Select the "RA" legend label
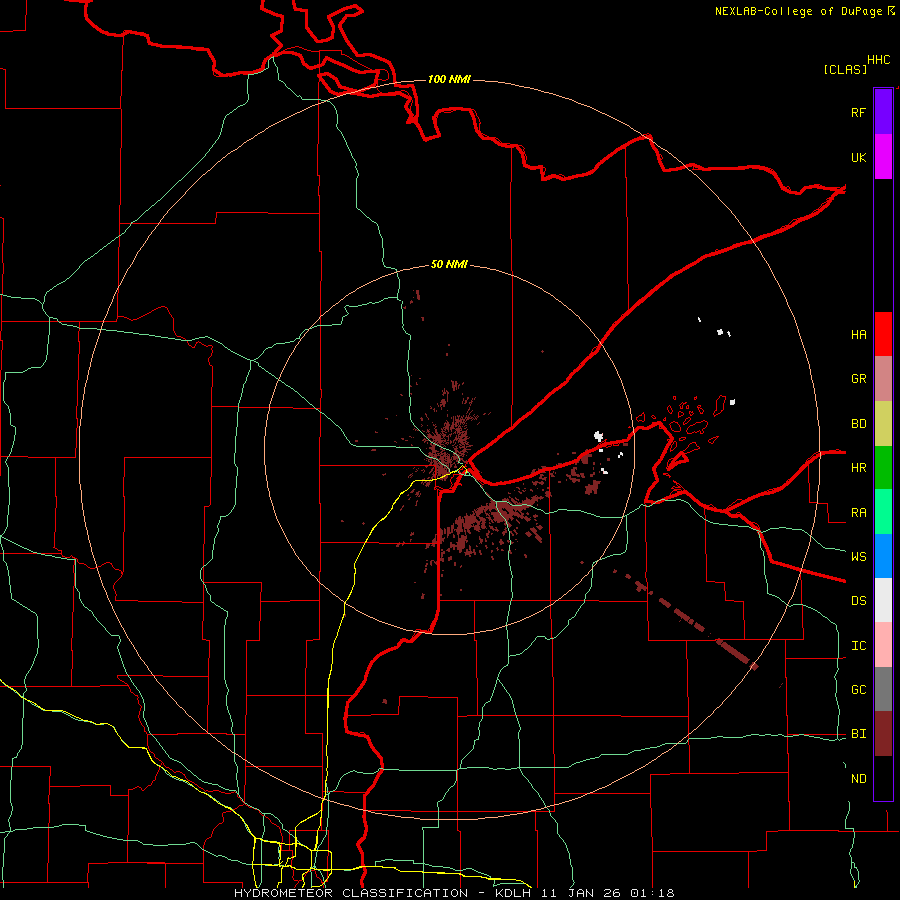The height and width of the screenshot is (900, 900). point(858,513)
